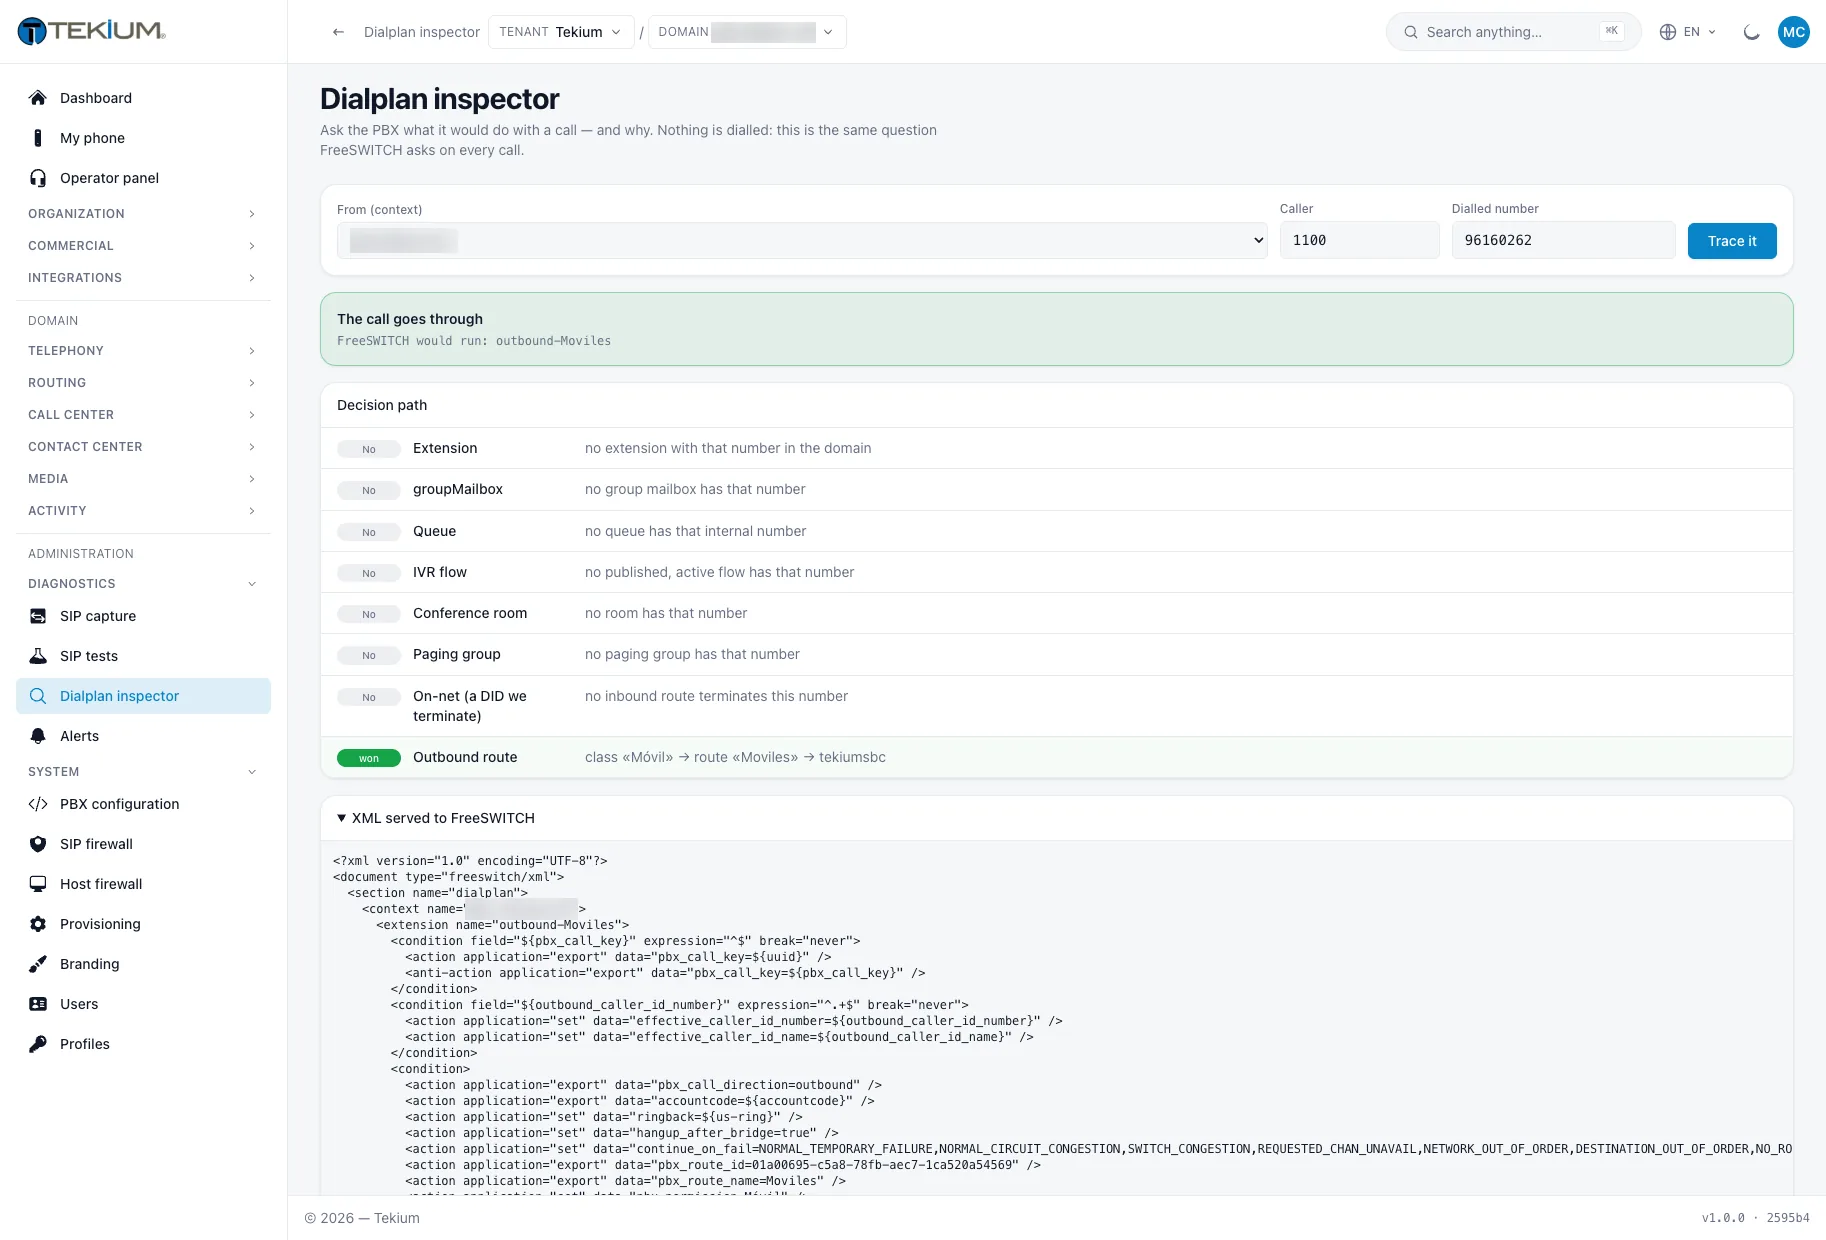This screenshot has height=1240, width=1826.
Task: Click the PBX configuration code icon
Action: [x=38, y=804]
